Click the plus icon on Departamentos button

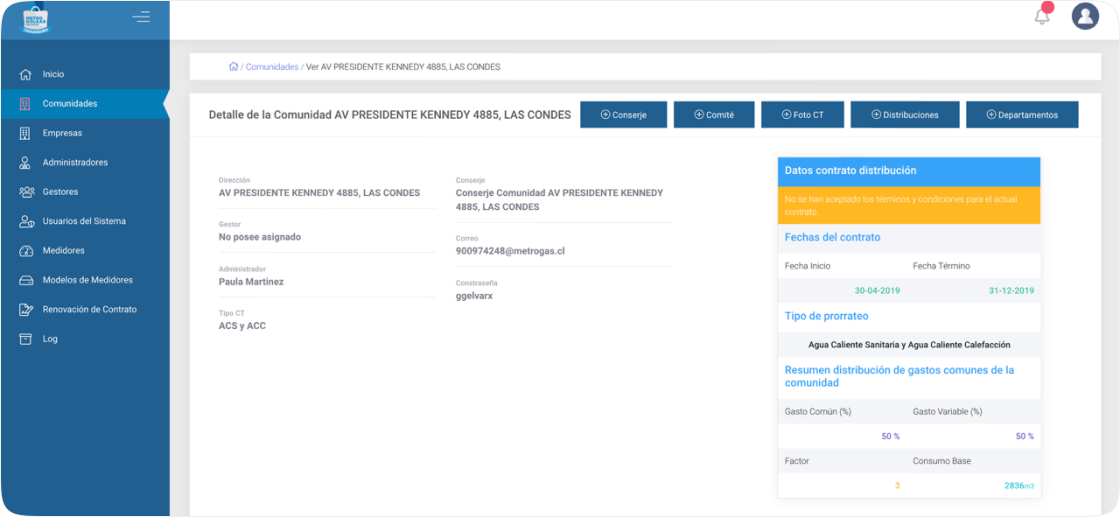(991, 115)
